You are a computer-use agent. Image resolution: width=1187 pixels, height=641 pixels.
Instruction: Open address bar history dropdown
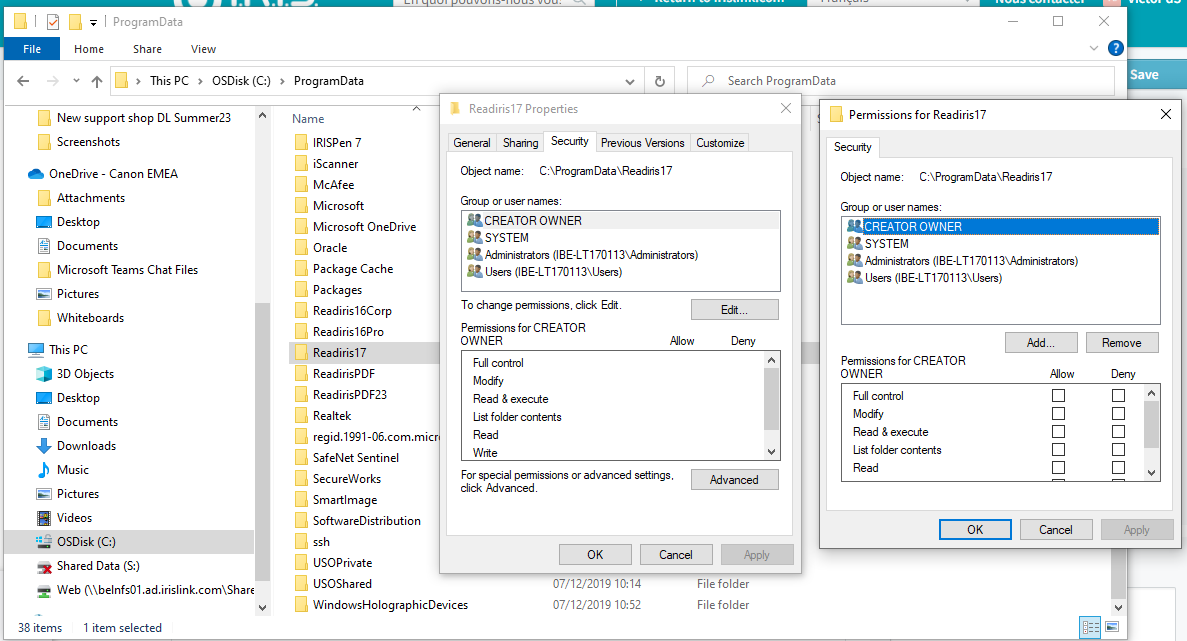pyautogui.click(x=630, y=82)
